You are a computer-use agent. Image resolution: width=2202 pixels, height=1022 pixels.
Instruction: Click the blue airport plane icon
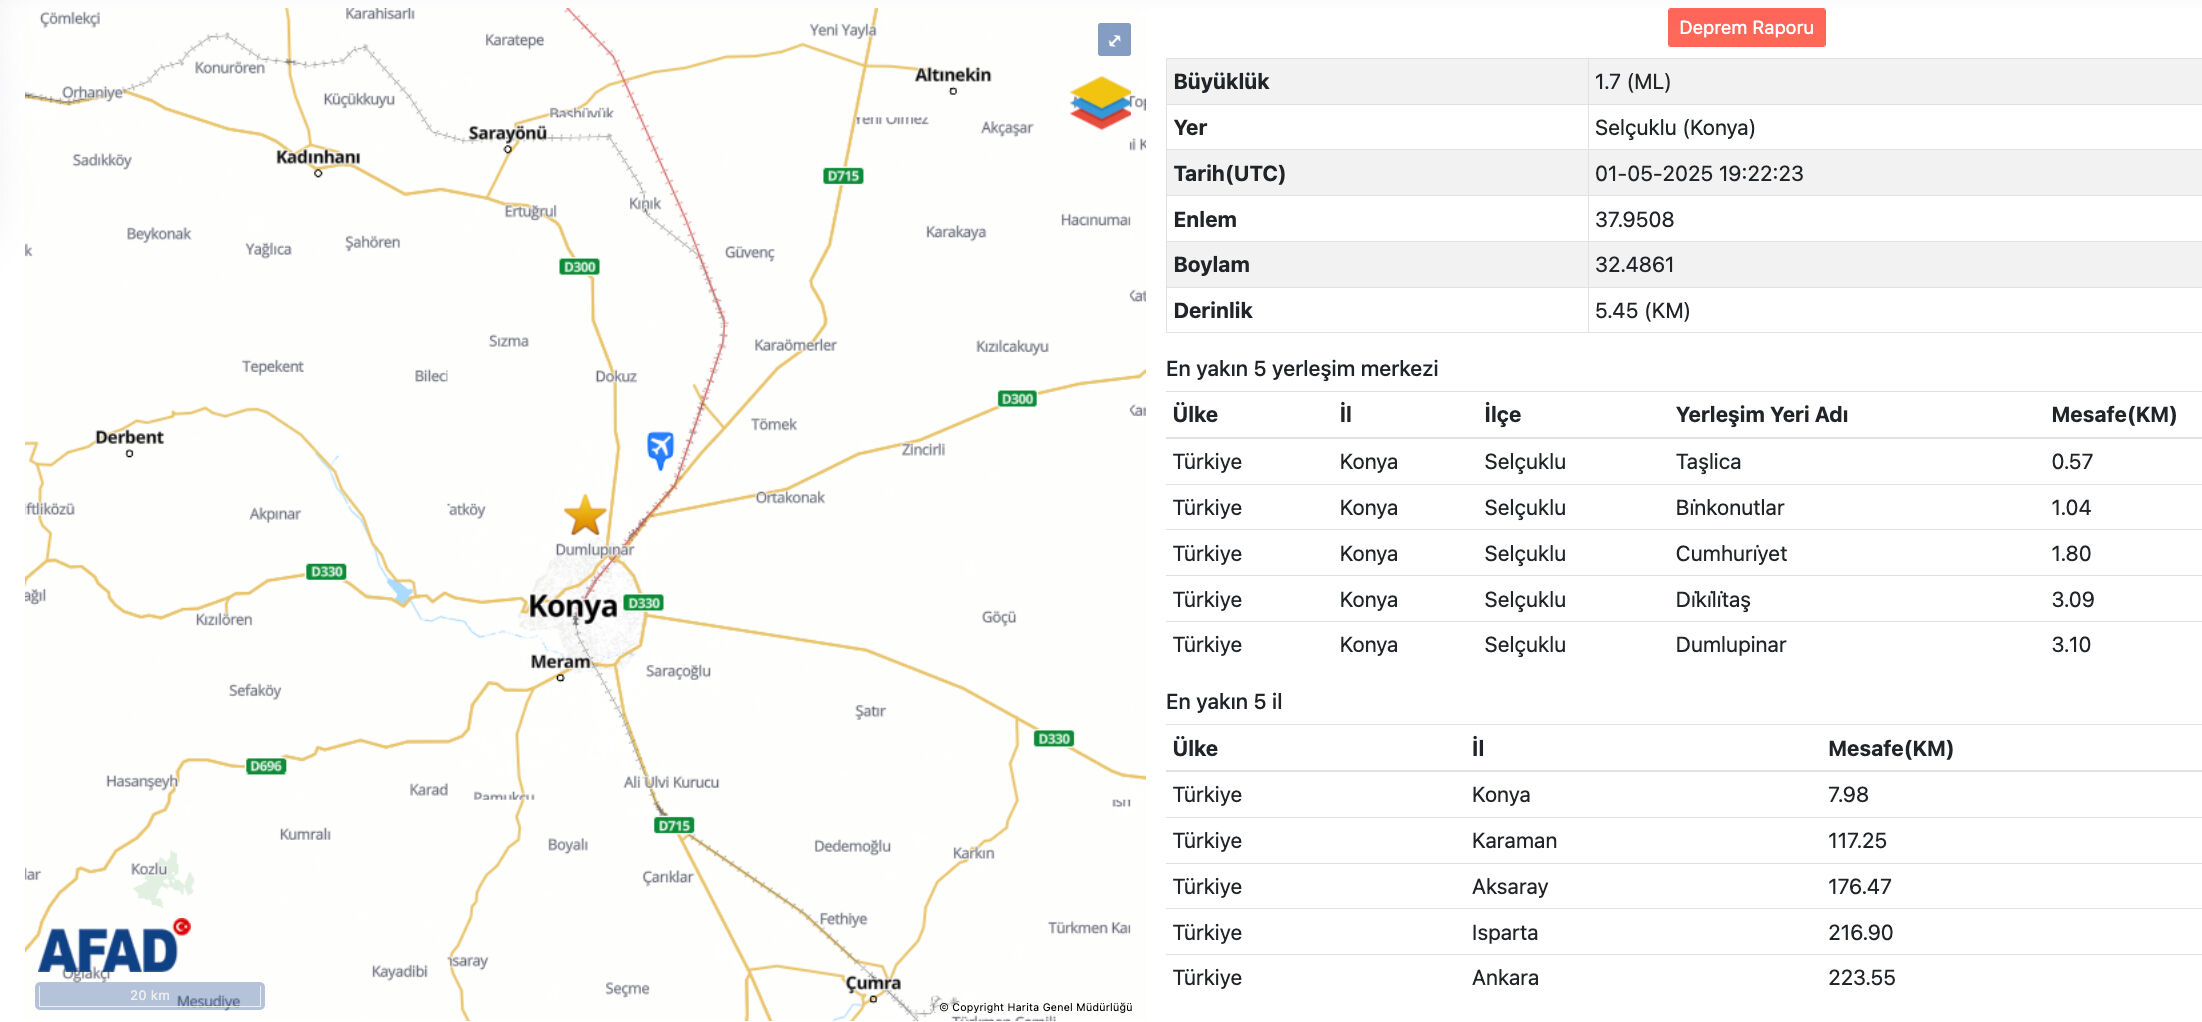(x=660, y=449)
